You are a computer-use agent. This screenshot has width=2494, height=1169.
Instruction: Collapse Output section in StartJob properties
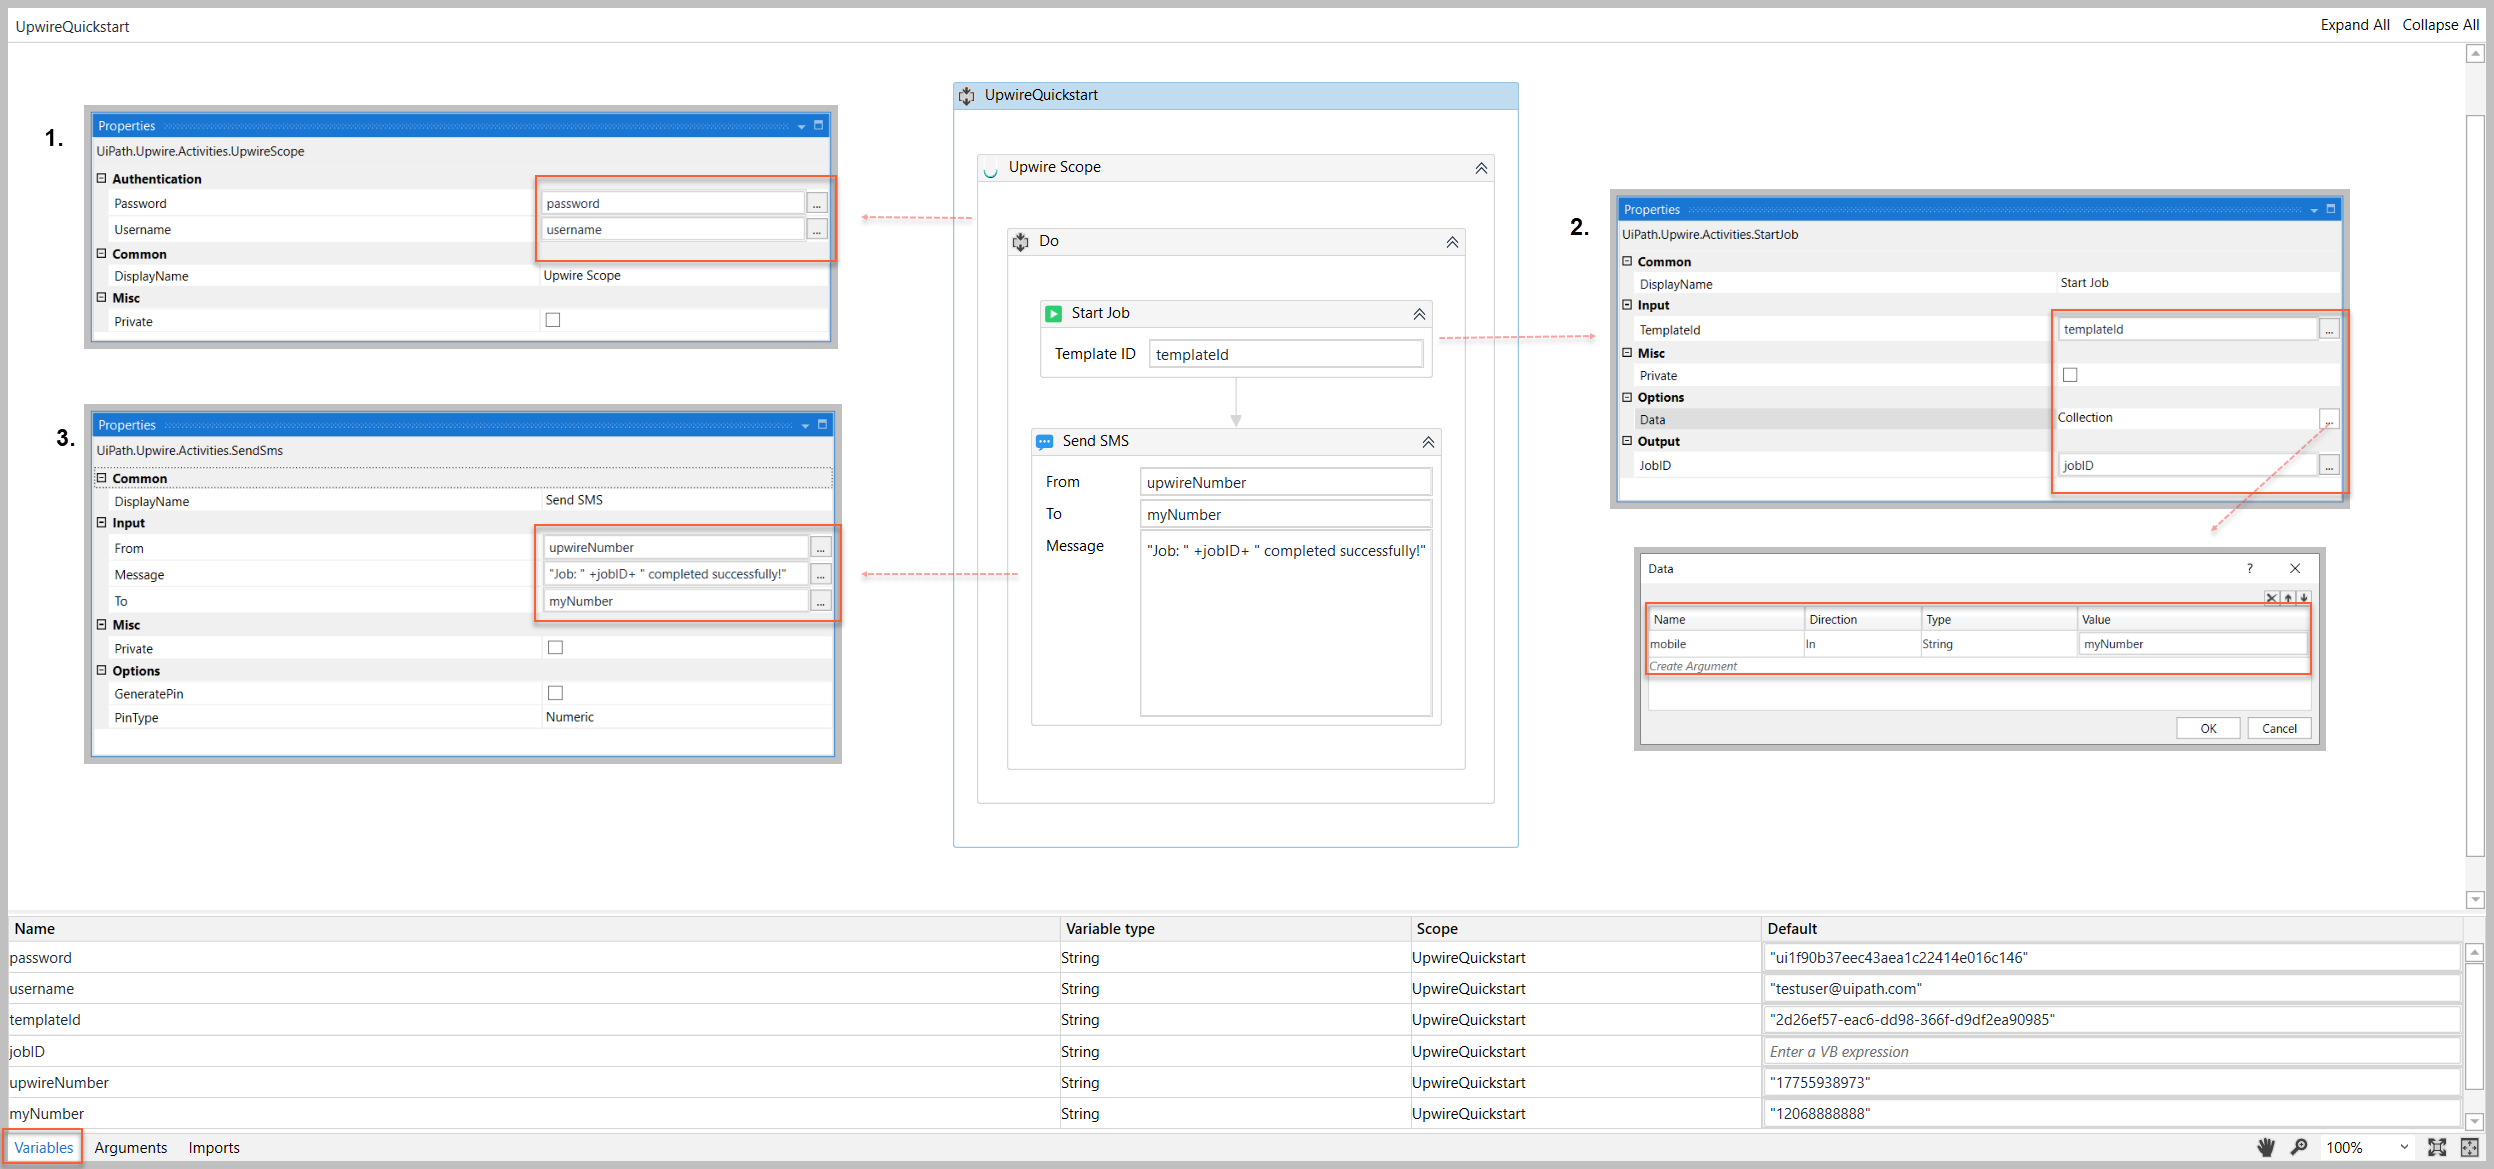pos(1627,441)
